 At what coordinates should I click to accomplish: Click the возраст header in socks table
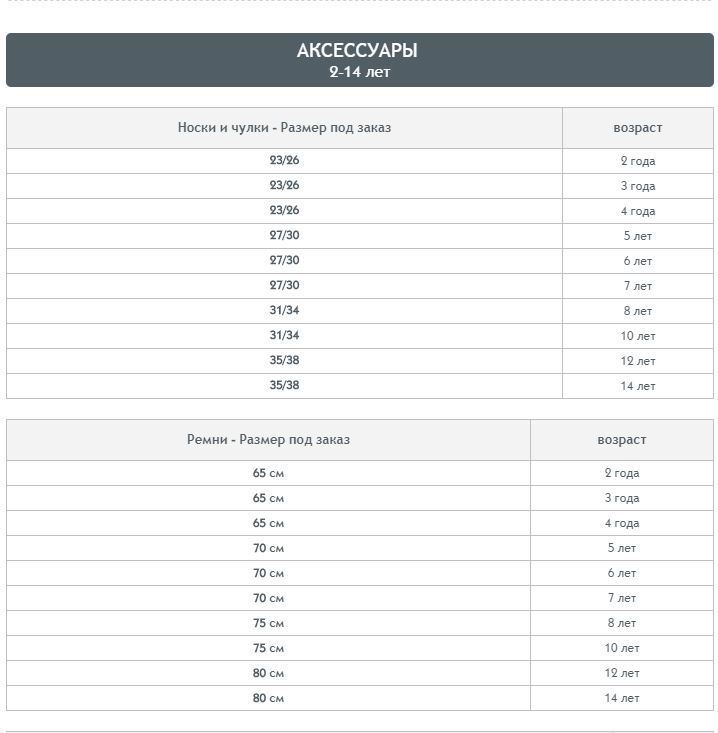tap(637, 128)
